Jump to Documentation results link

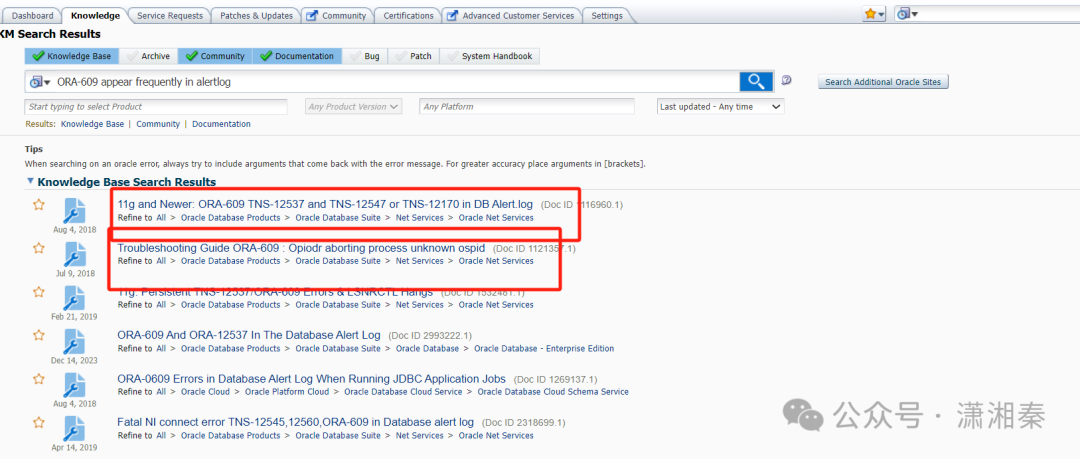pos(221,124)
